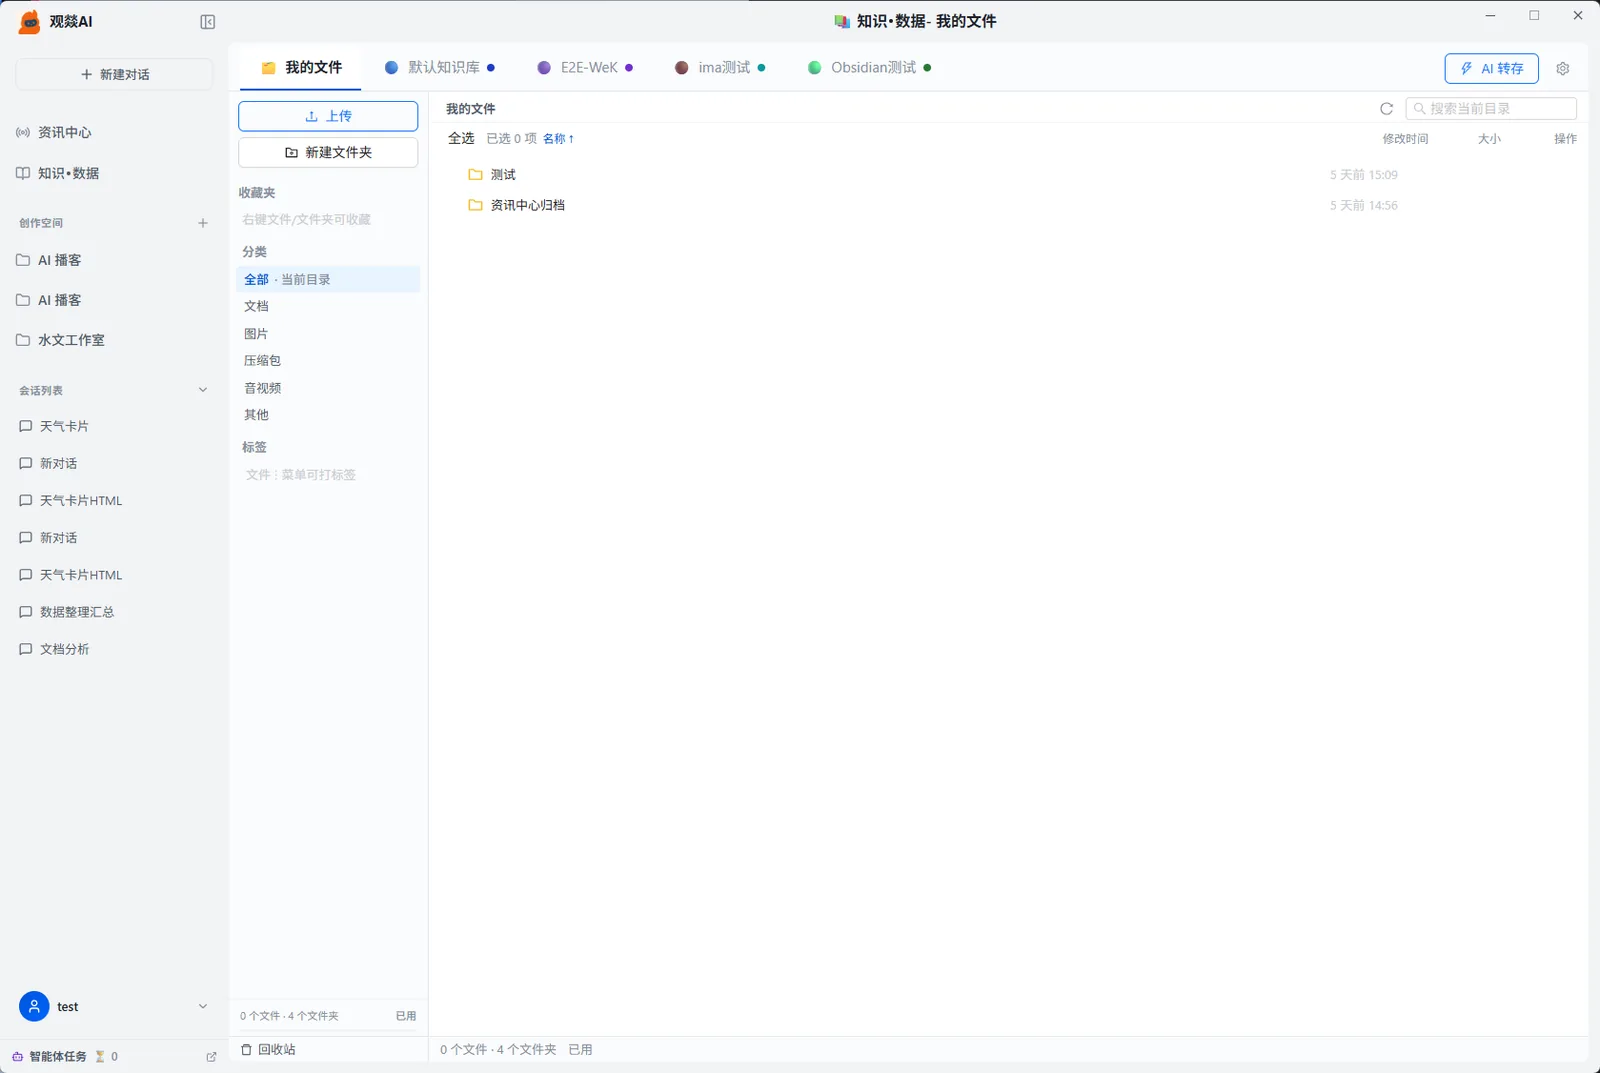This screenshot has width=1600, height=1073.
Task: Open the 测试 folder
Action: (x=503, y=175)
